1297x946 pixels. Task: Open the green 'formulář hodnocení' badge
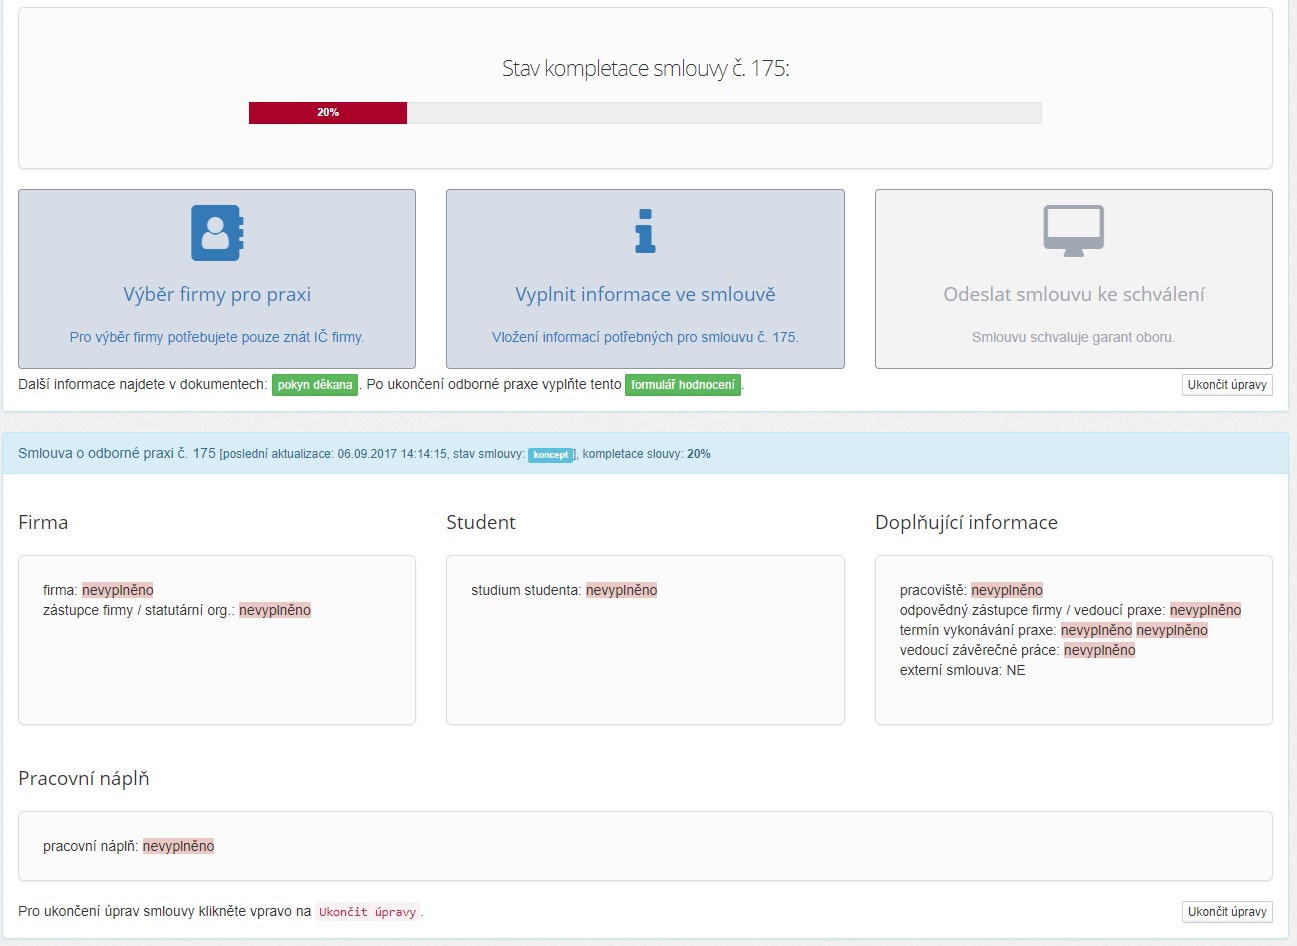[683, 385]
